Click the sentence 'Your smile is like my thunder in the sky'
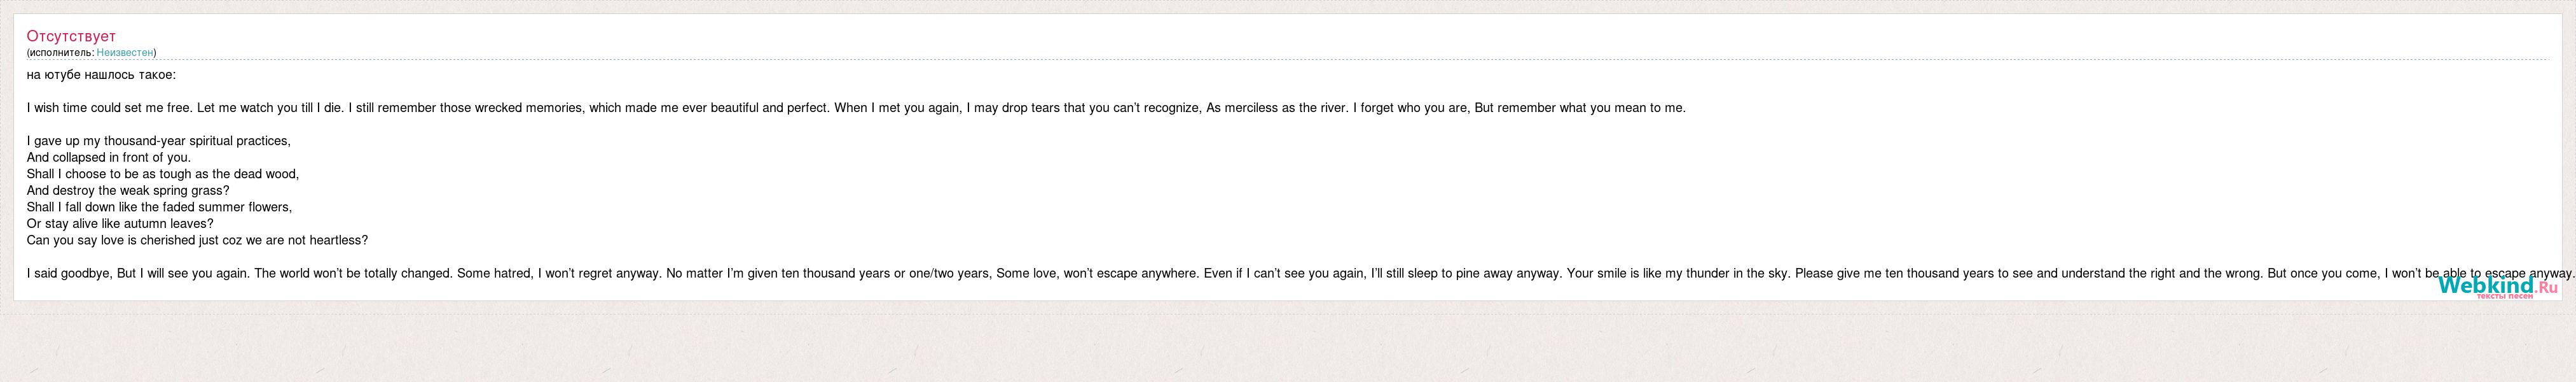This screenshot has width=2576, height=382. [x=1677, y=273]
